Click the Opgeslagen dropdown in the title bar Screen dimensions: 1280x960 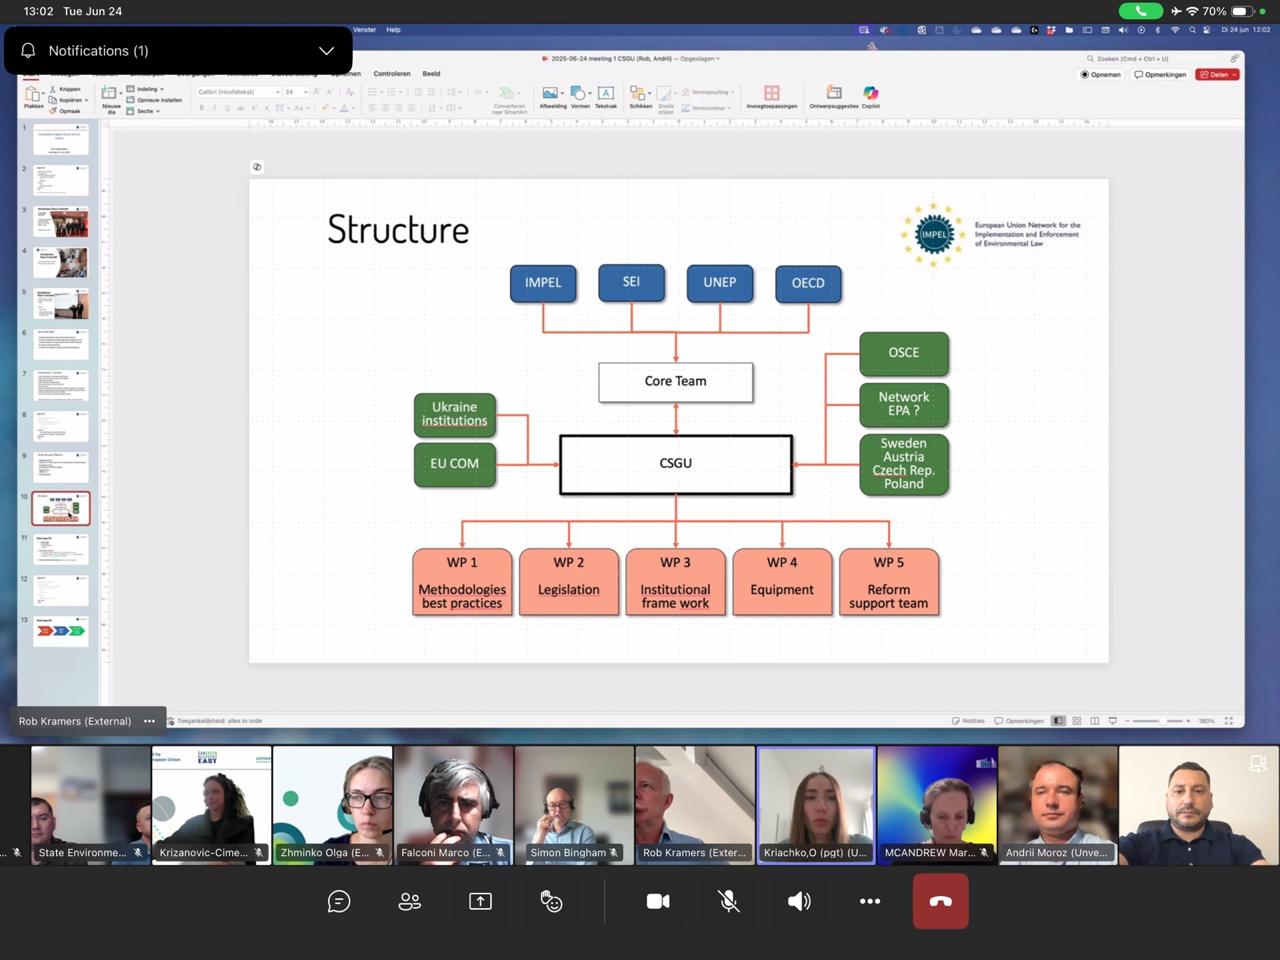(700, 58)
